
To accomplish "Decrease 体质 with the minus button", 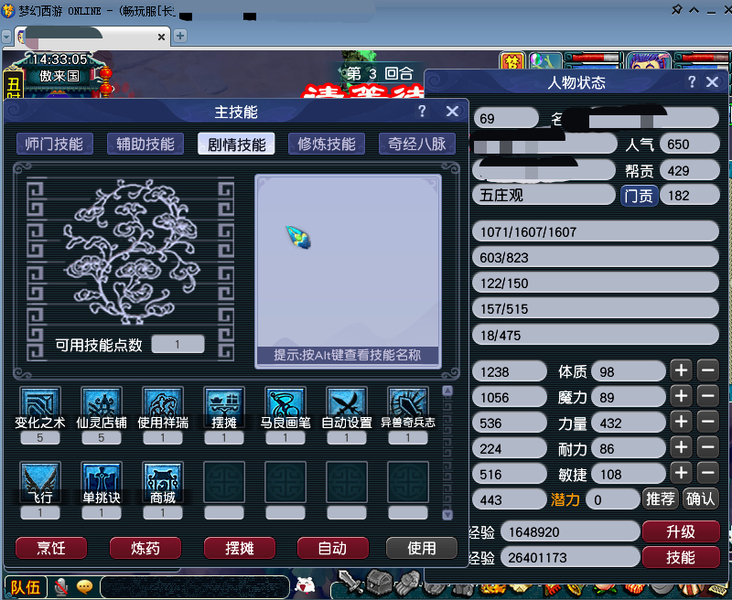I will tap(708, 371).
